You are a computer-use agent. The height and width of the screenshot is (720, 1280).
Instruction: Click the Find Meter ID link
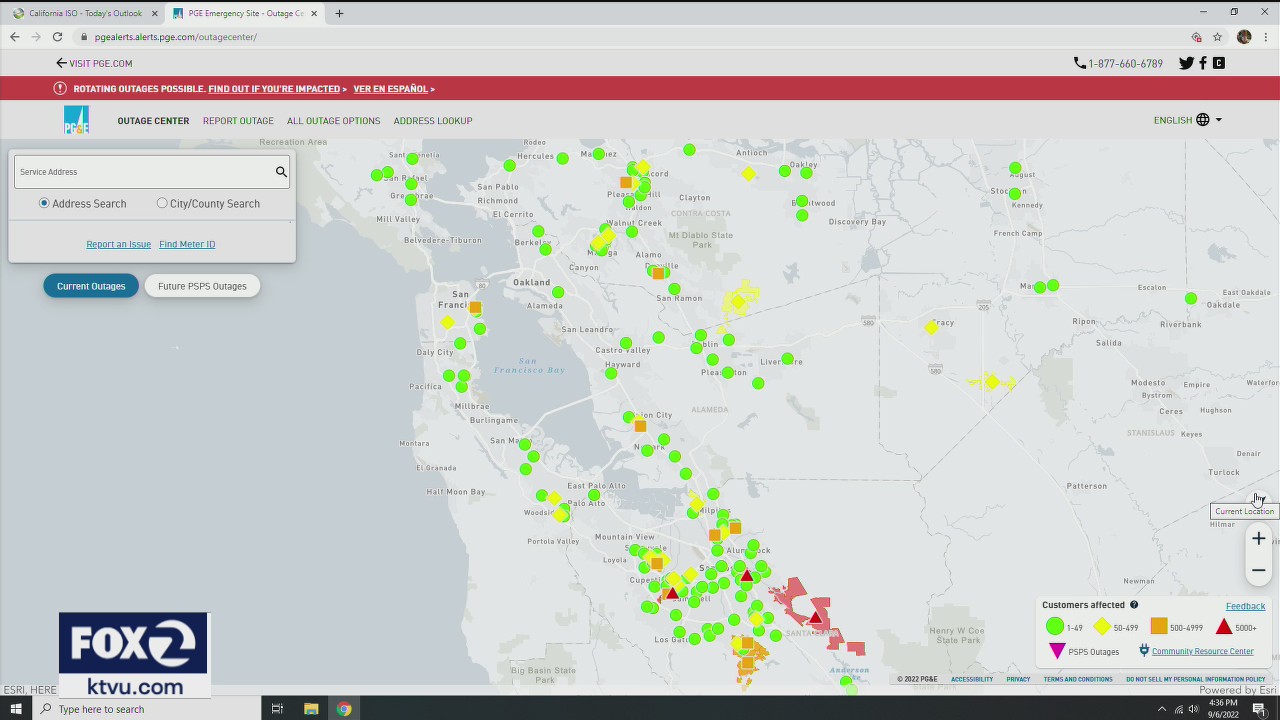point(187,244)
